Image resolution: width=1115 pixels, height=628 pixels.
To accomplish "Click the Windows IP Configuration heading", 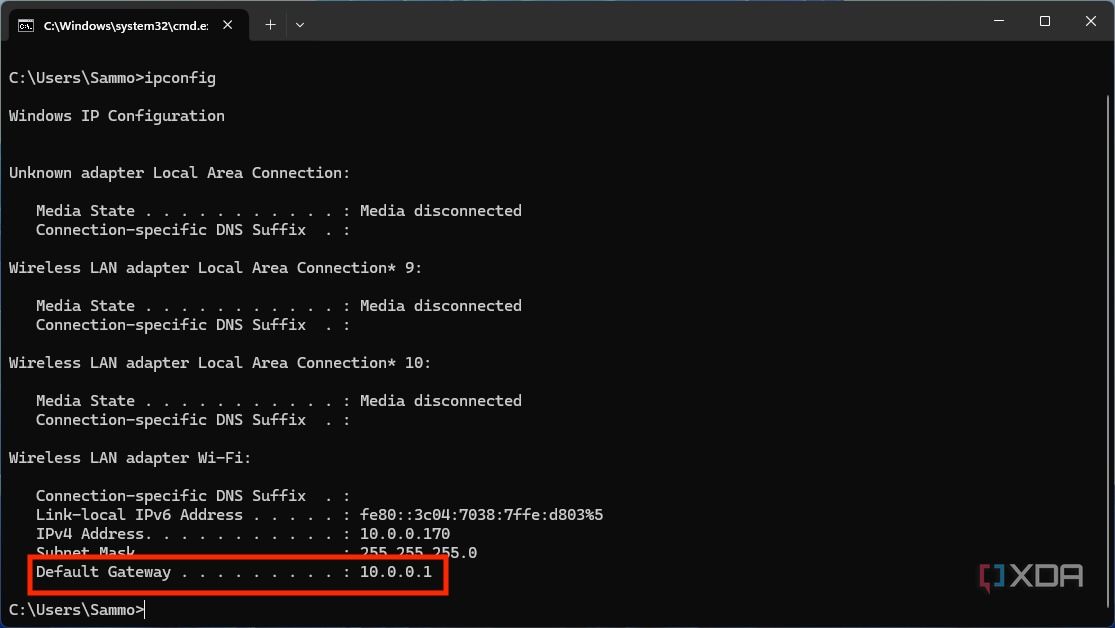I will (x=116, y=115).
